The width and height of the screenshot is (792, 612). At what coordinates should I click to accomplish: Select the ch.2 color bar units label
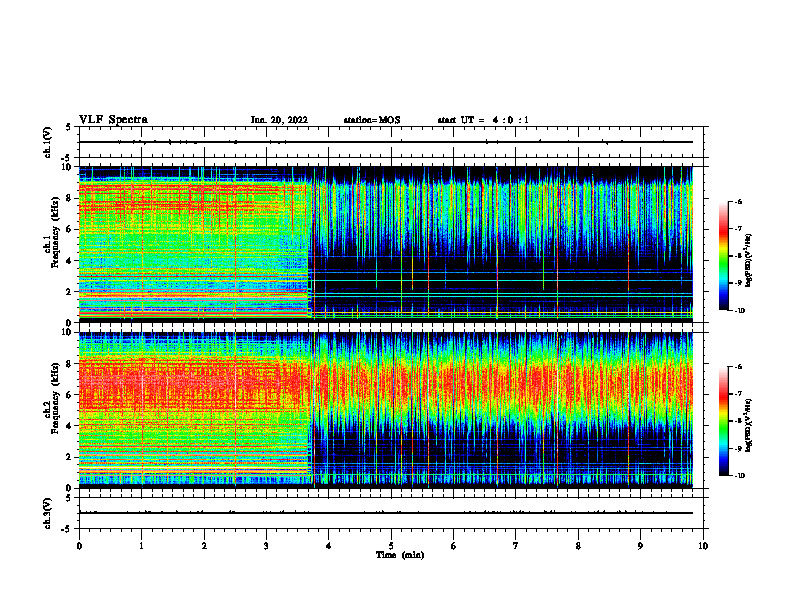tap(749, 426)
